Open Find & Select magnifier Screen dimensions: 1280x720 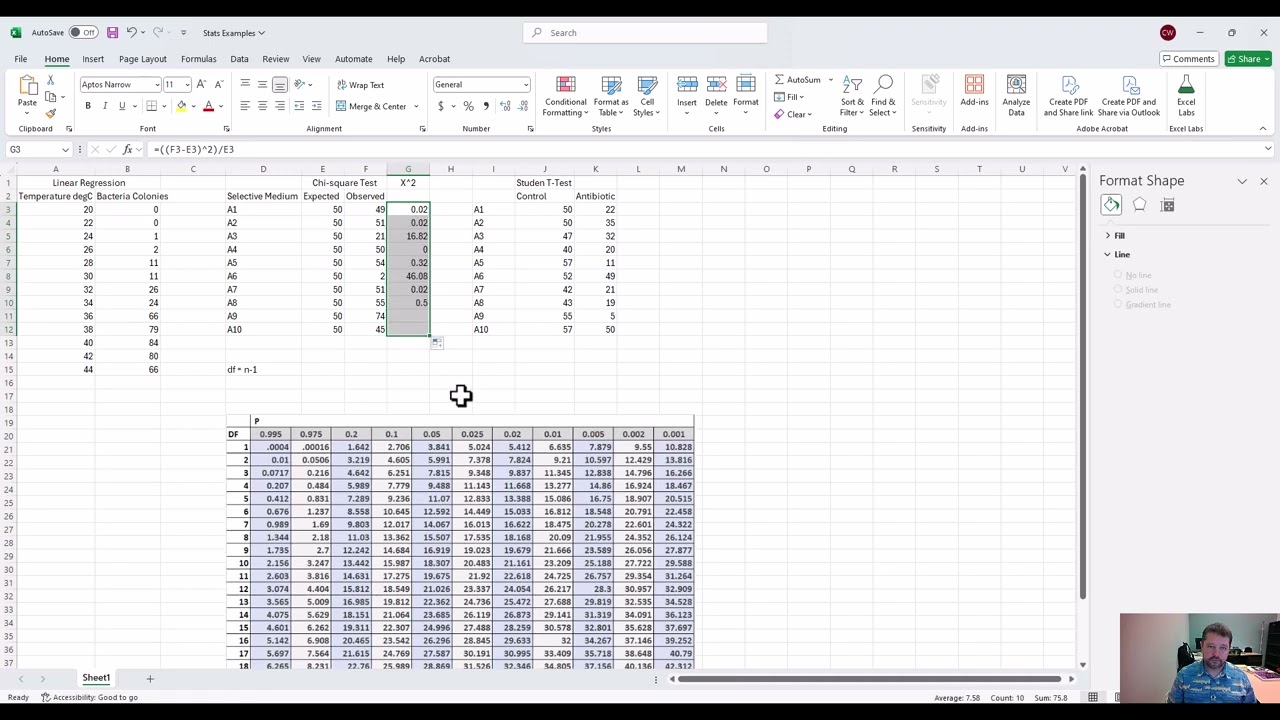click(x=883, y=97)
